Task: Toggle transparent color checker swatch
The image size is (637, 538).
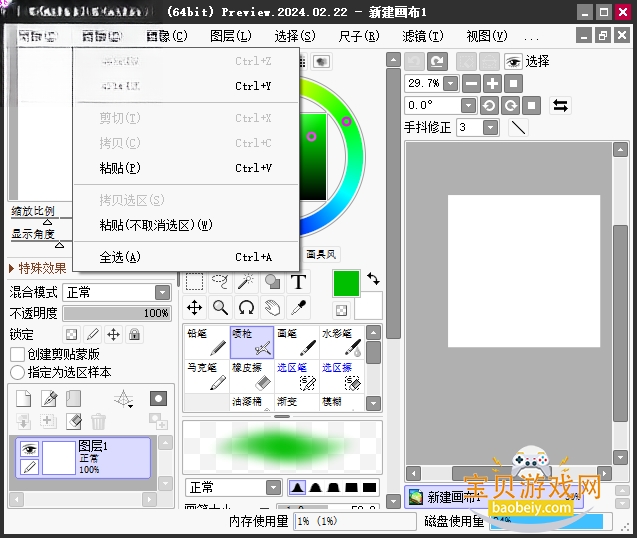Action: (341, 311)
